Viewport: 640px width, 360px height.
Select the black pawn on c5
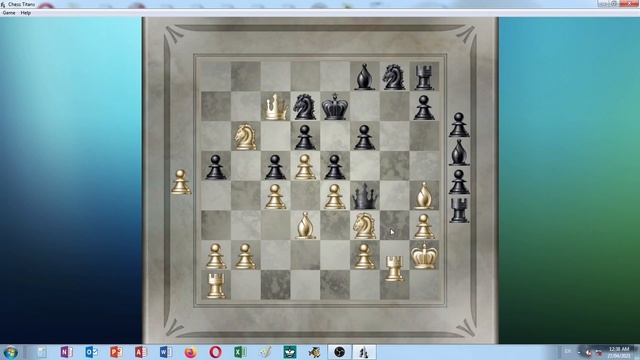(x=276, y=167)
